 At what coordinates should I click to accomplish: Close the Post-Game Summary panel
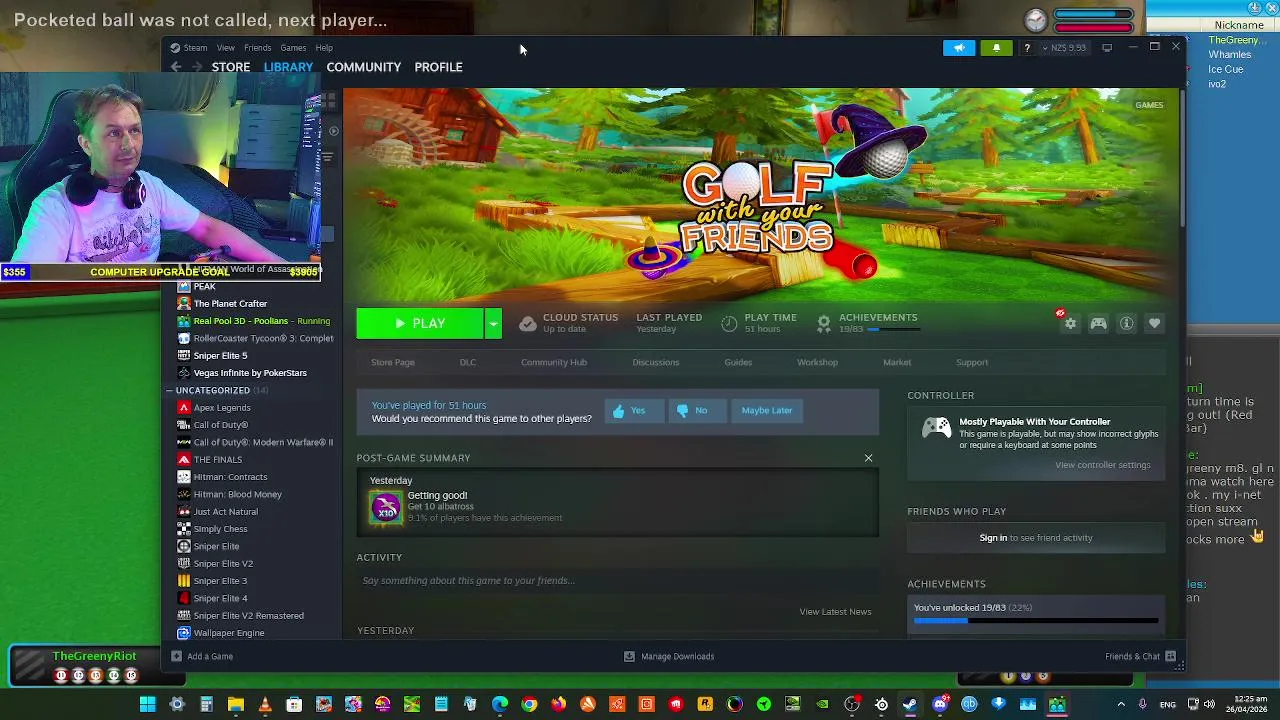point(868,458)
